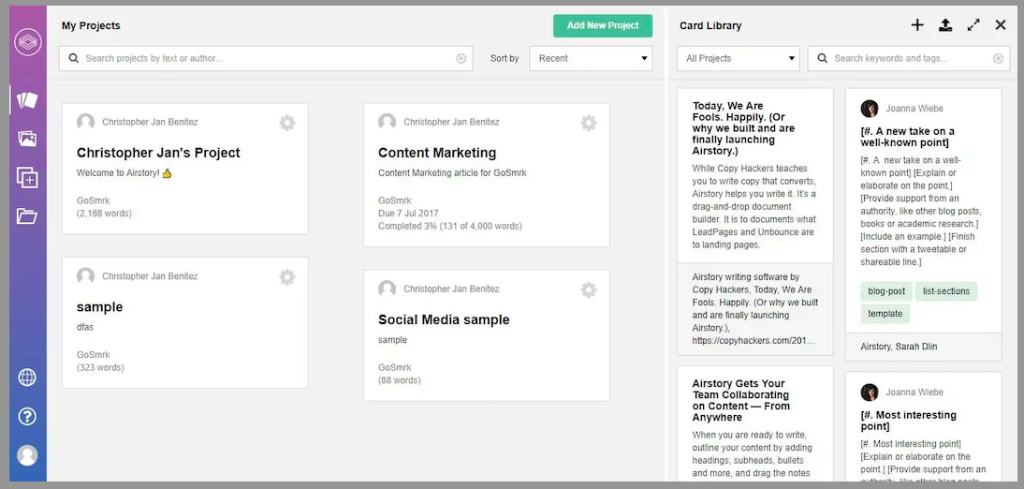
Task: Focus the Search projects by text field
Action: (x=266, y=58)
